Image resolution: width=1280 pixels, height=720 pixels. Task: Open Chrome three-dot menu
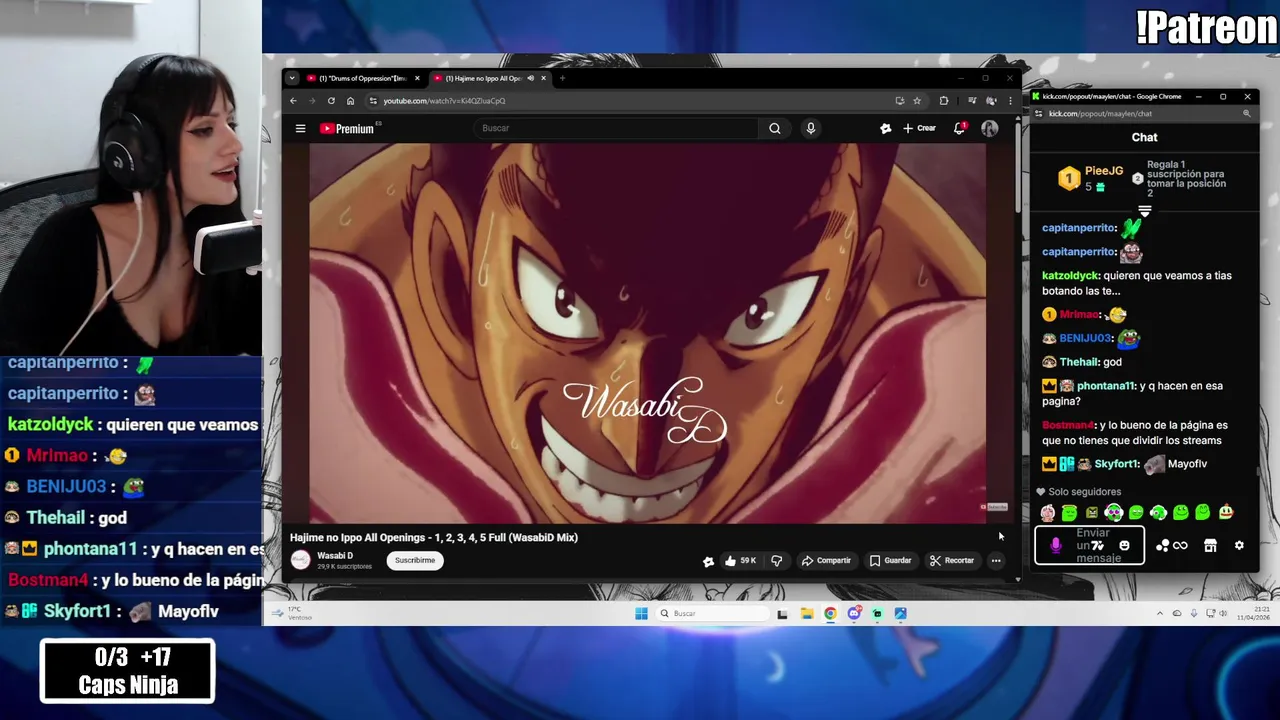(x=1010, y=100)
